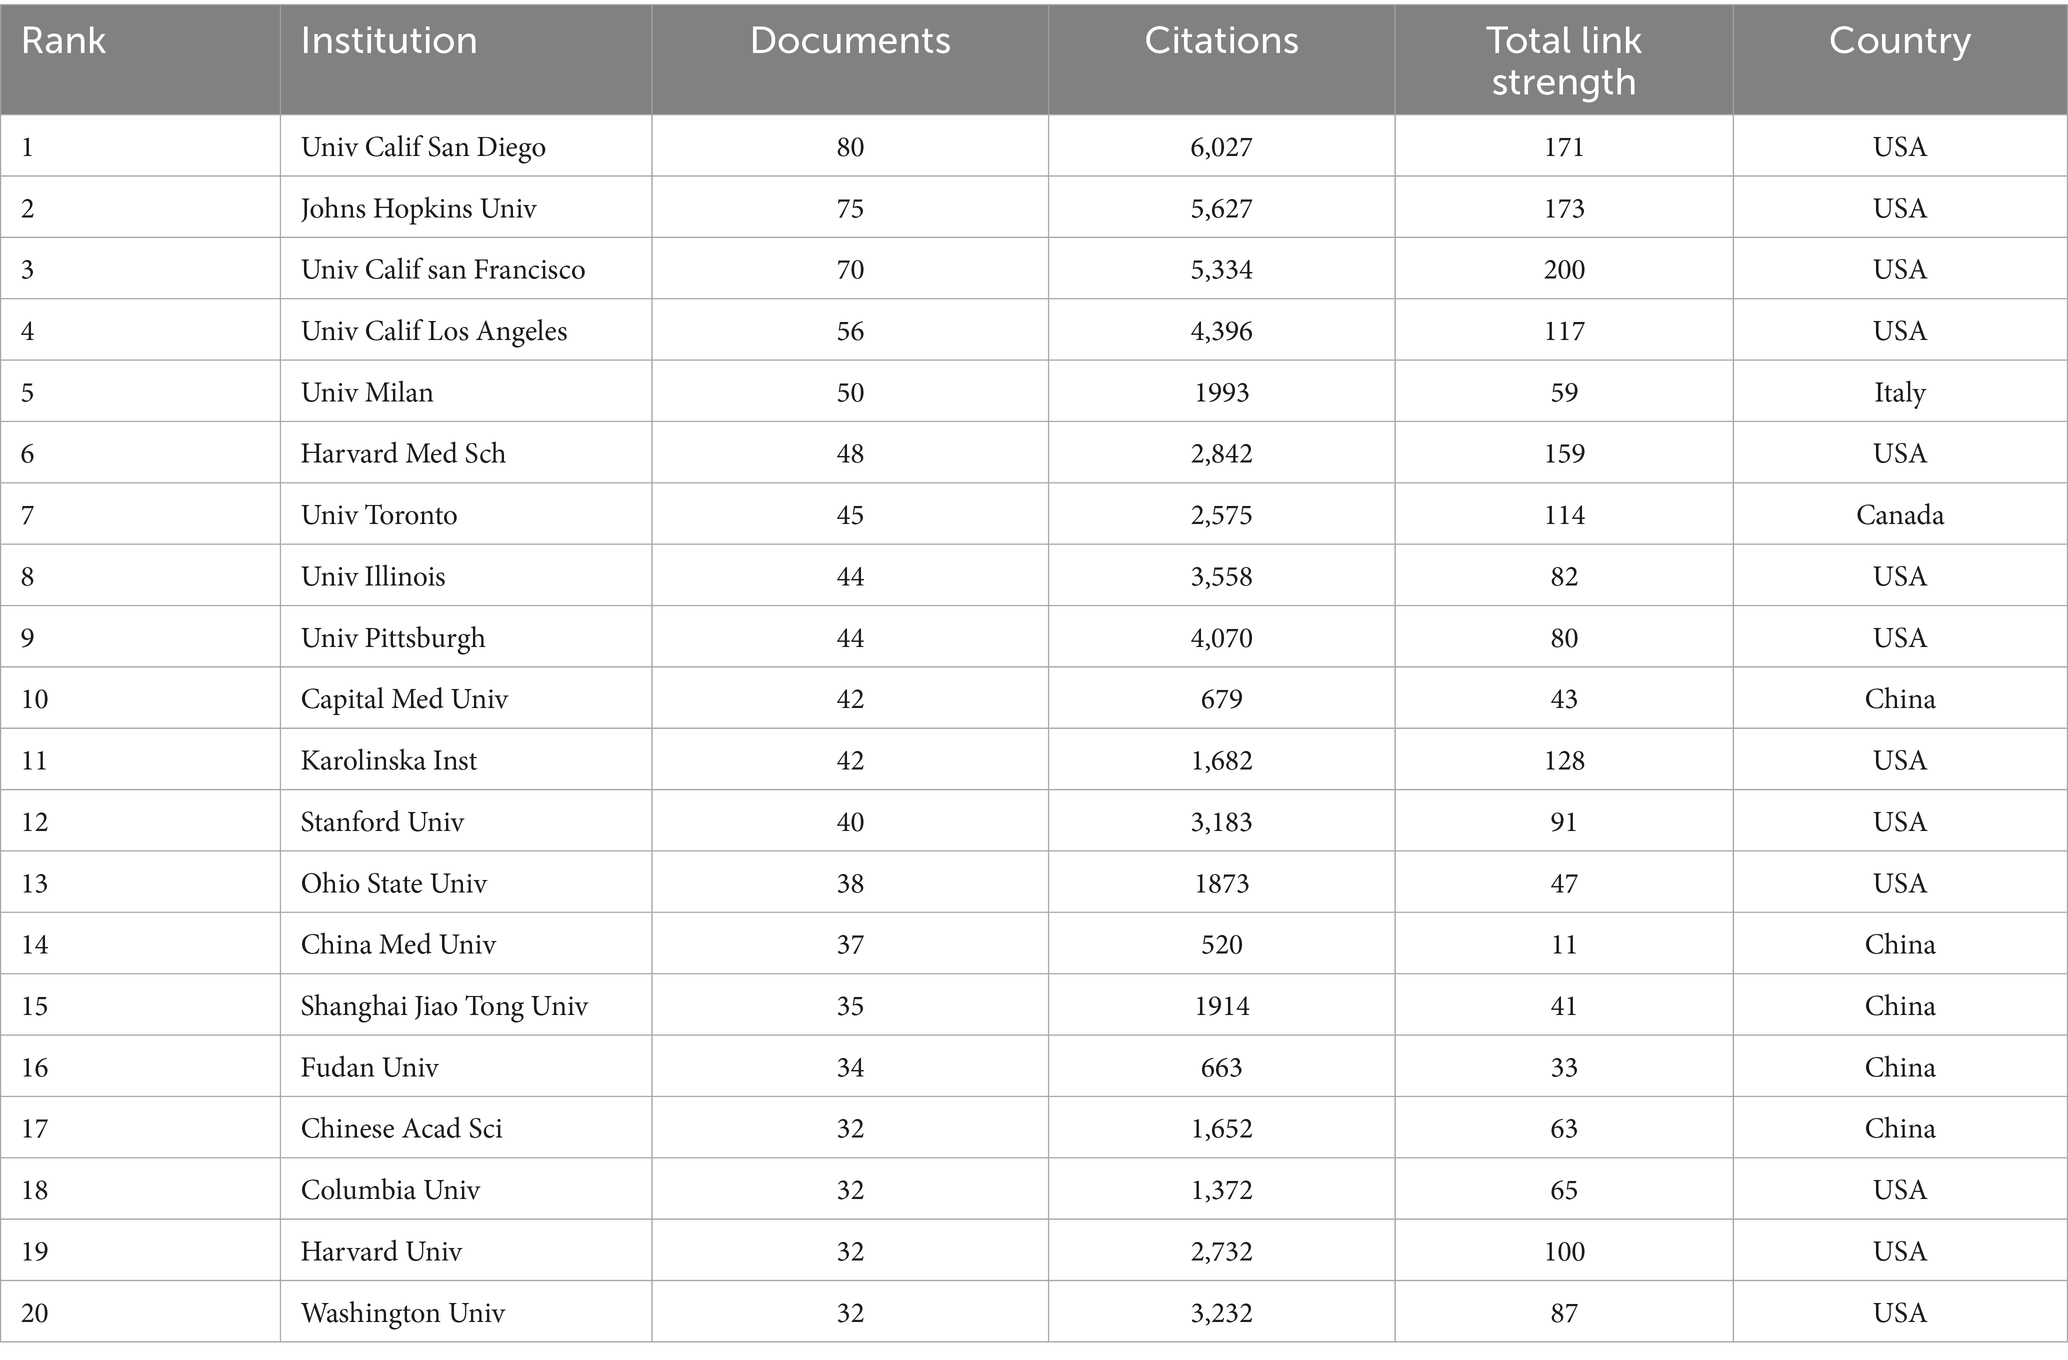Click link strength value 100
2068x1360 pixels.
tap(1564, 1251)
